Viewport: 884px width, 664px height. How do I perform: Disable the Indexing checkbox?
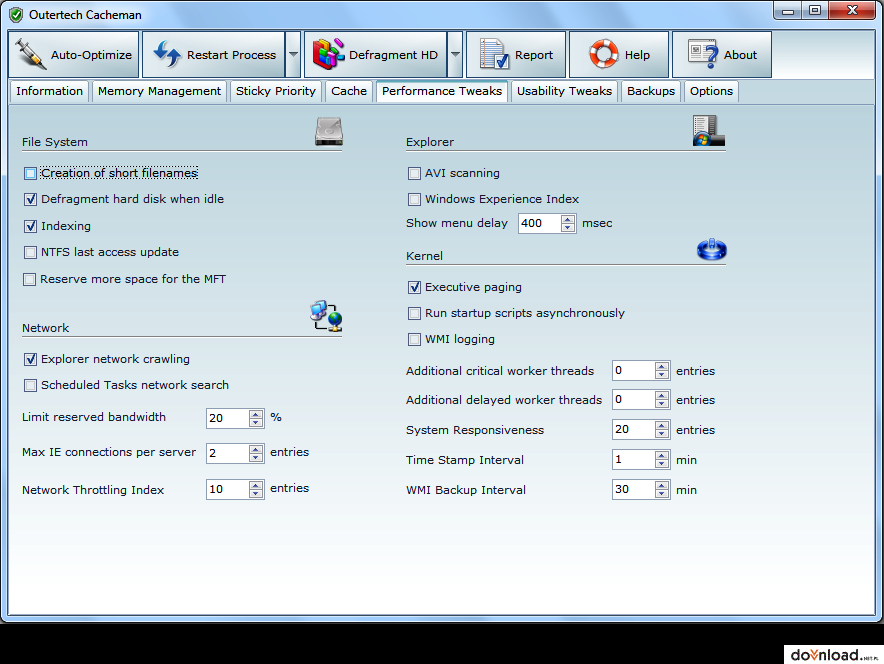point(30,227)
